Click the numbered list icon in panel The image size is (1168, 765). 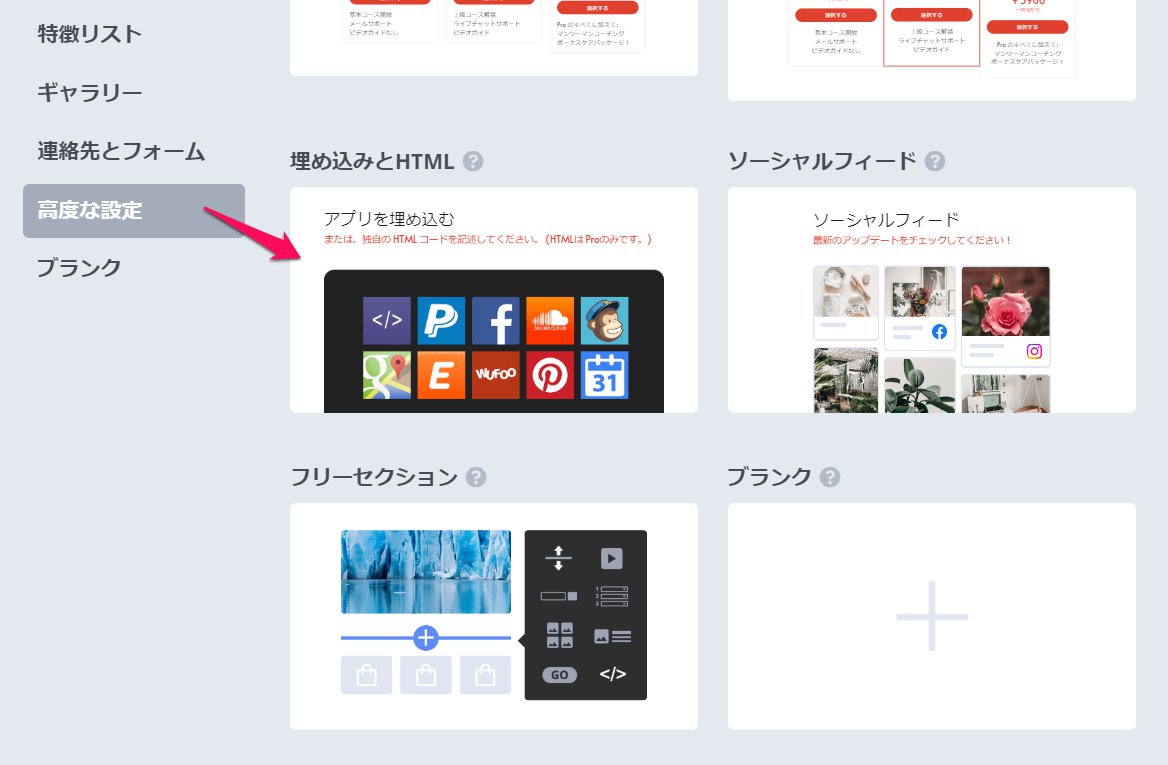click(x=612, y=597)
